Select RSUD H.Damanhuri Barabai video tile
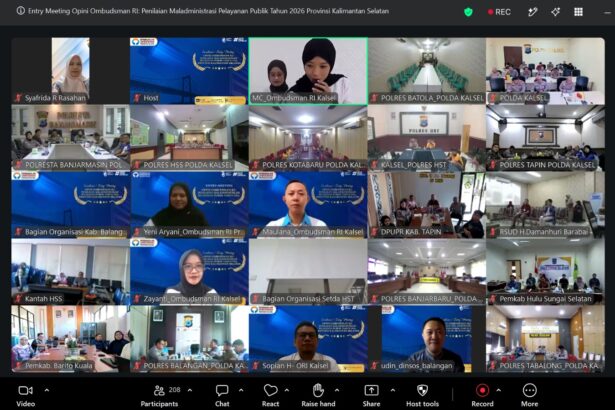This screenshot has height=410, width=615. coord(546,205)
